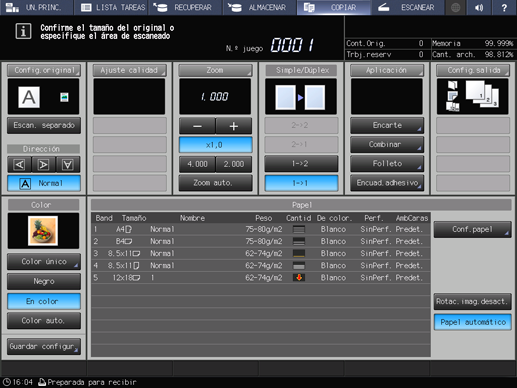Open the Aplicación panel
517x388 pixels.
[x=387, y=70]
